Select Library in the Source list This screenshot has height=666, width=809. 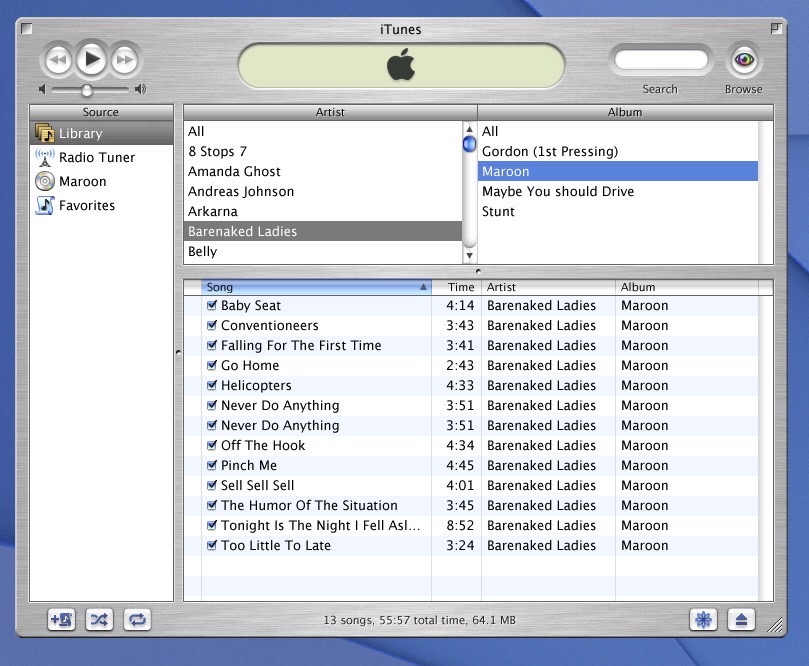click(x=101, y=133)
